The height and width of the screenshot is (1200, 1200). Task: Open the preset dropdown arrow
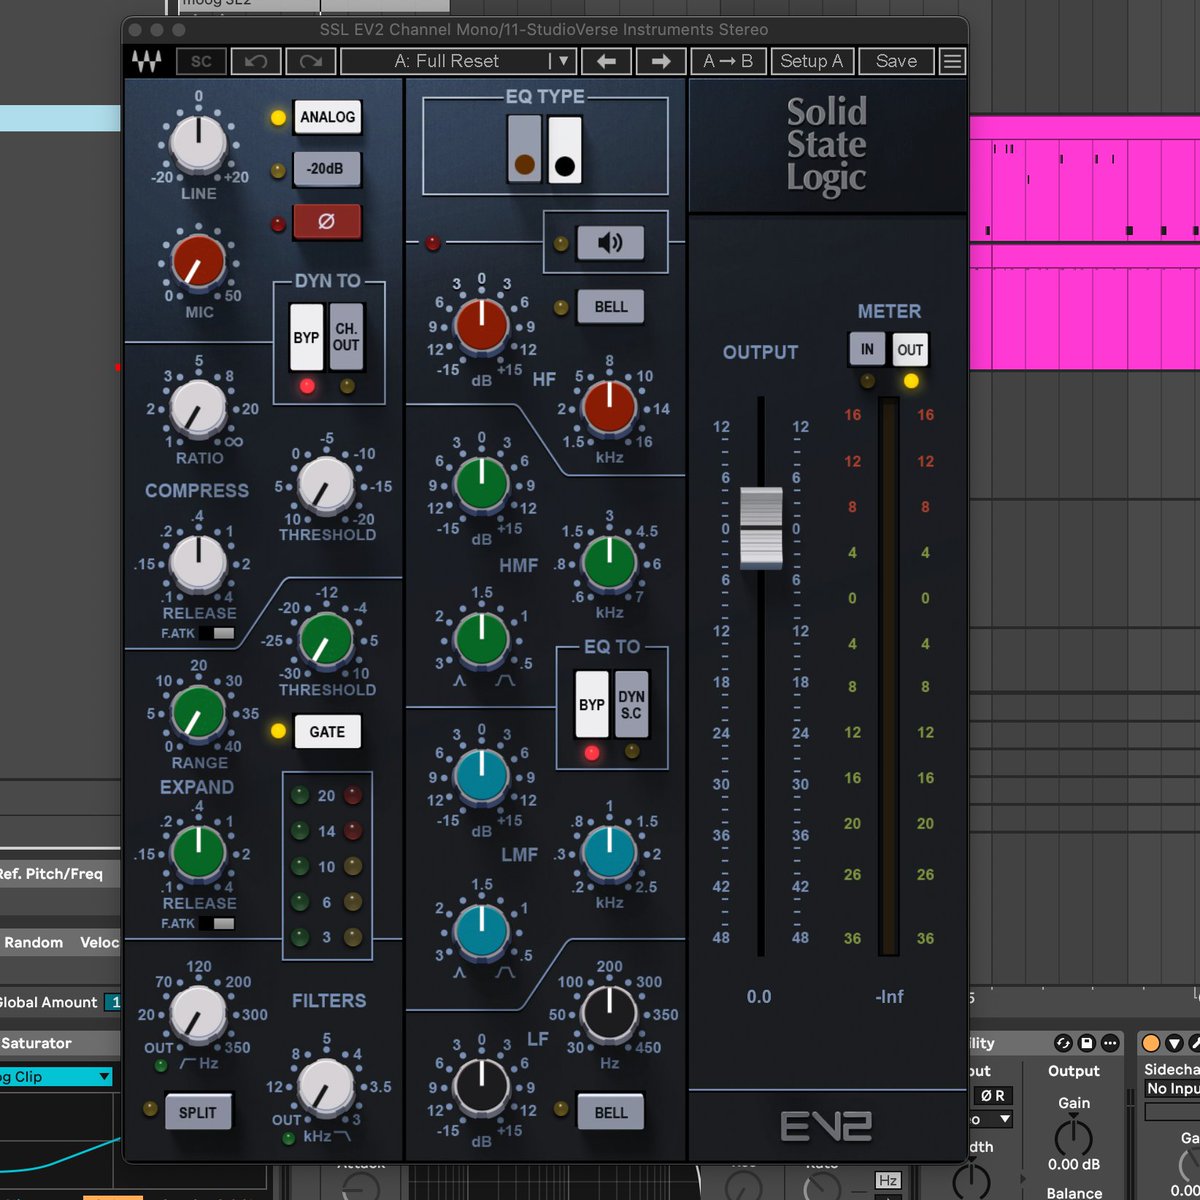(x=563, y=61)
